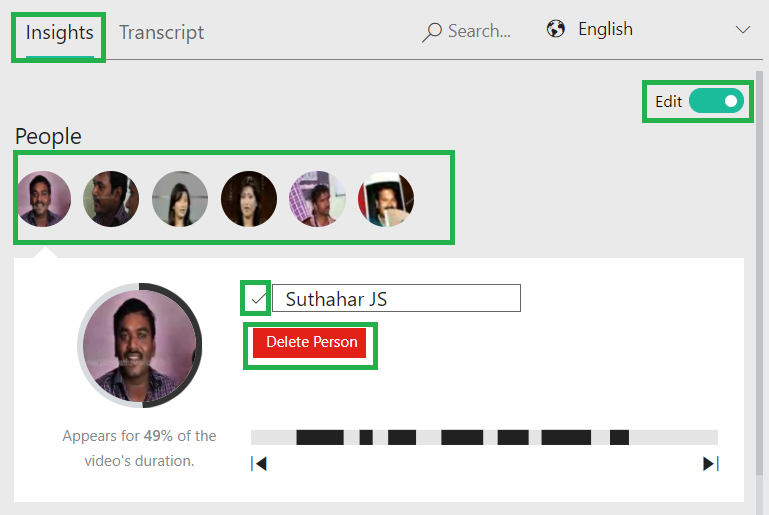
Task: Select third person thumbnail, woman on grey
Action: [180, 199]
